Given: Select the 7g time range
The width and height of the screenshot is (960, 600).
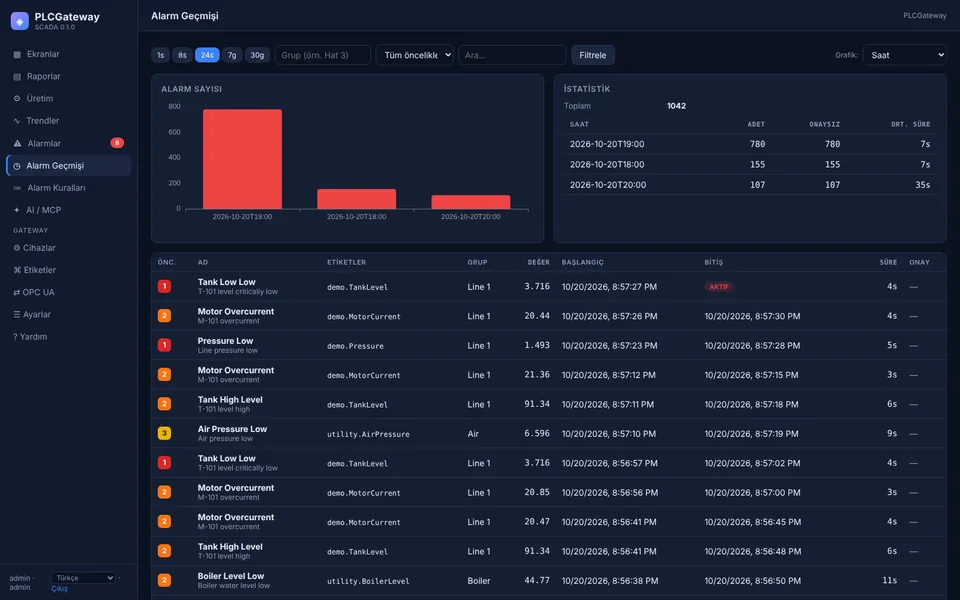Looking at the screenshot, I should click(232, 55).
